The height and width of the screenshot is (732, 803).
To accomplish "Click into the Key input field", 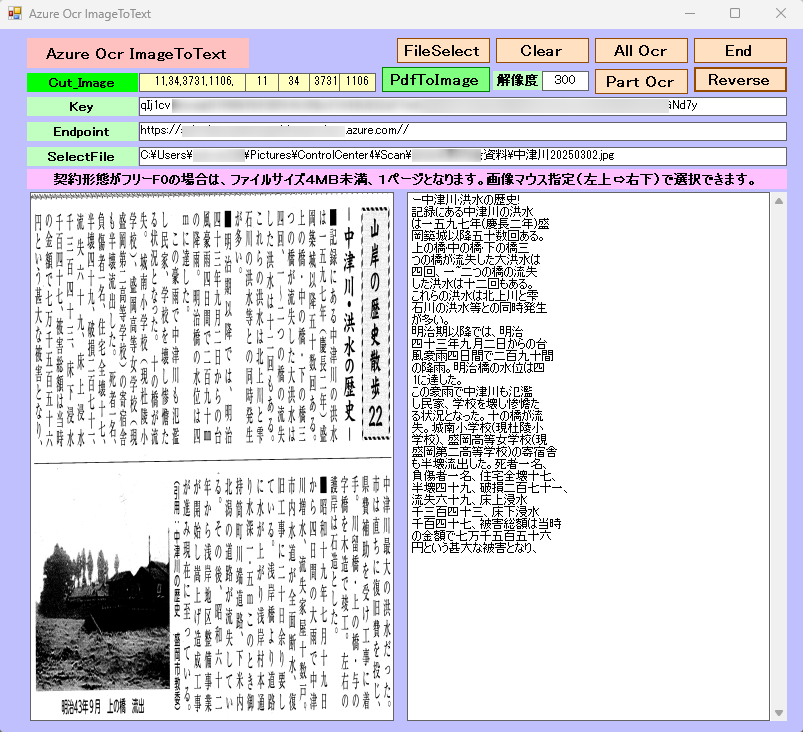I will pos(462,106).
